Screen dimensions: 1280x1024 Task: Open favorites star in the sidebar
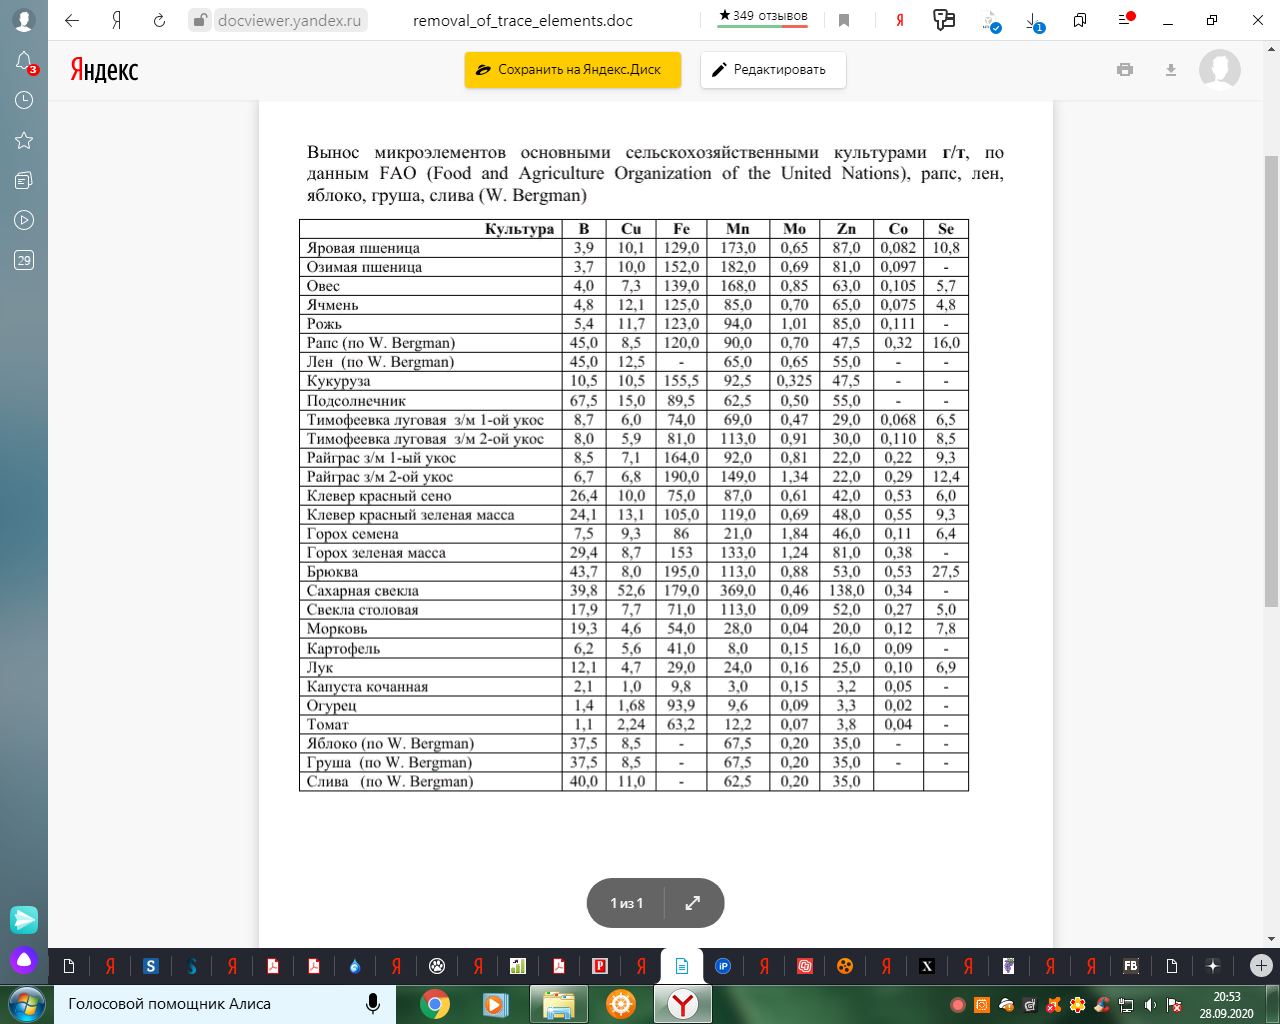coord(24,140)
